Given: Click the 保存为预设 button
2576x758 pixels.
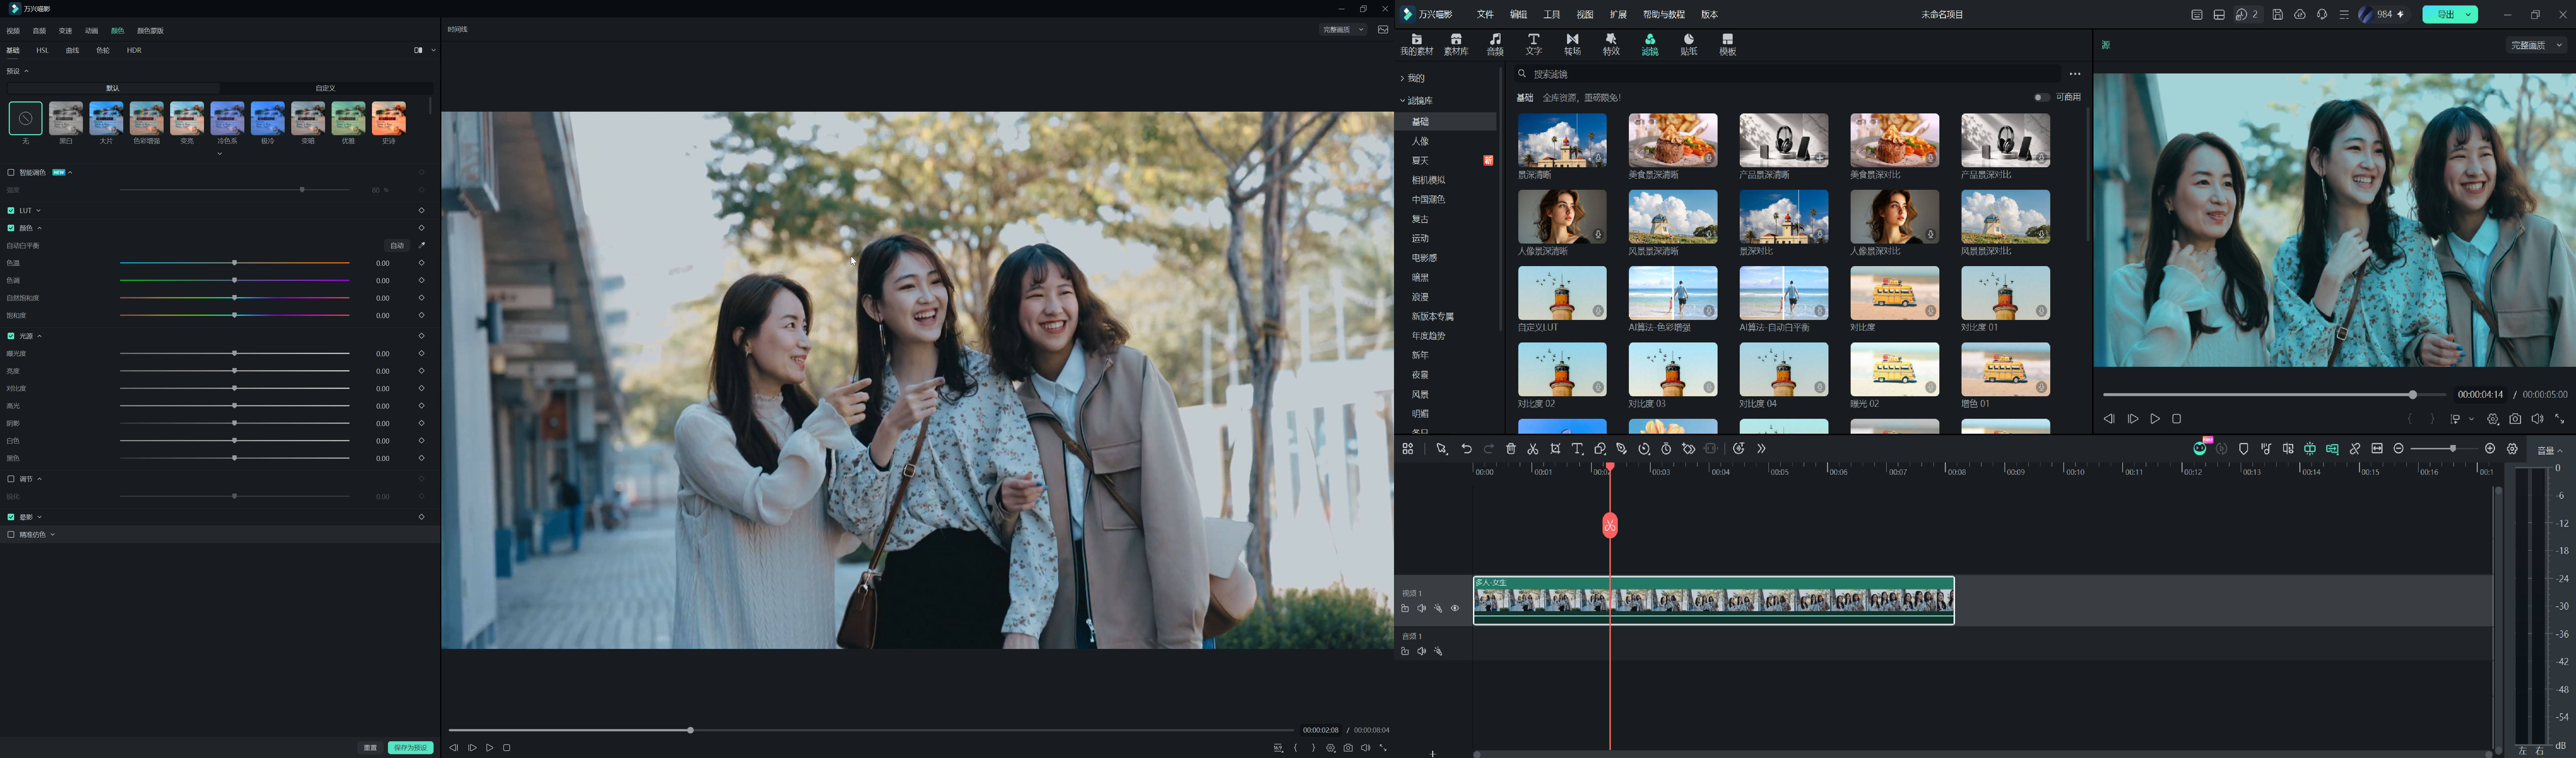Looking at the screenshot, I should coord(411,747).
